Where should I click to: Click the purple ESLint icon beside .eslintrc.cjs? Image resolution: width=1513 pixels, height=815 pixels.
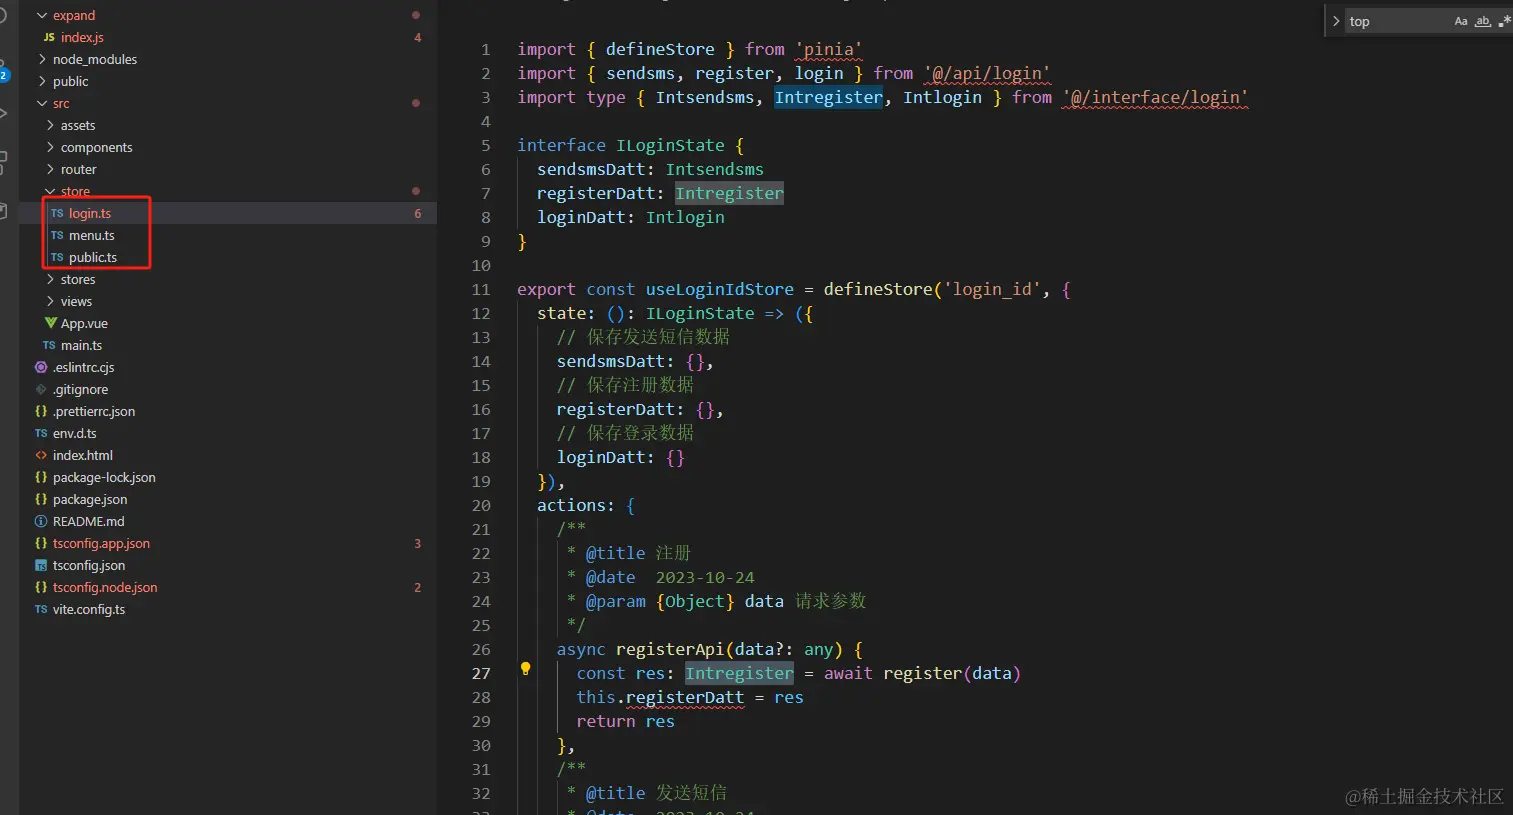click(x=41, y=367)
